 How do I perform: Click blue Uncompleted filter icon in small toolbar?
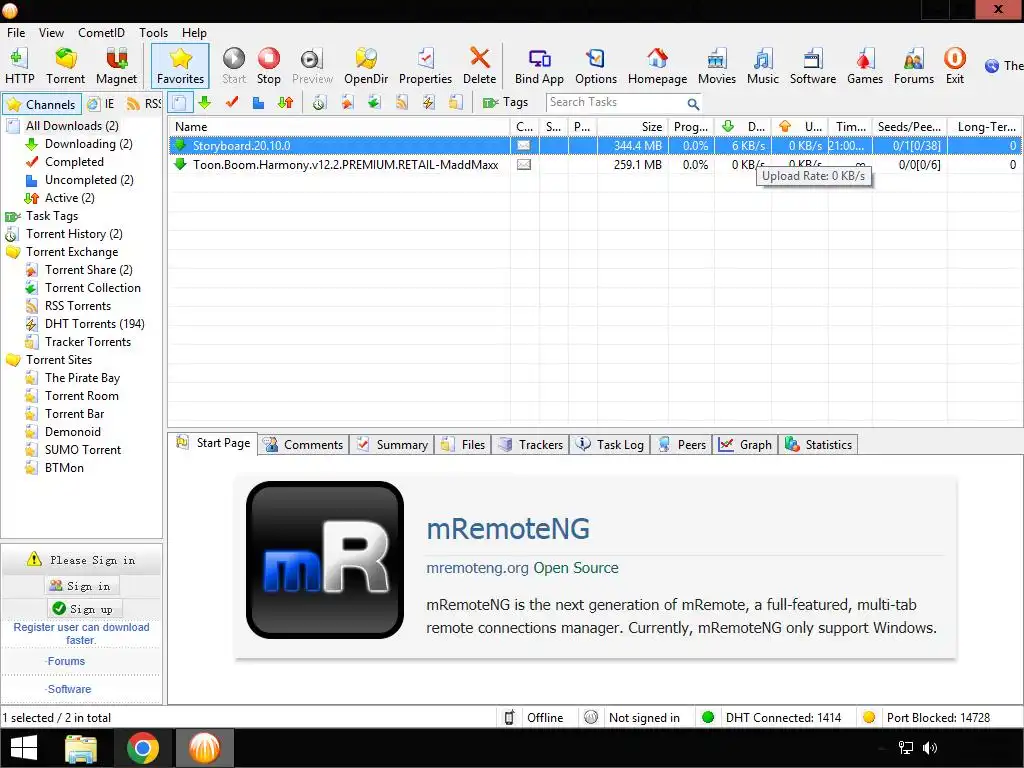click(258, 103)
